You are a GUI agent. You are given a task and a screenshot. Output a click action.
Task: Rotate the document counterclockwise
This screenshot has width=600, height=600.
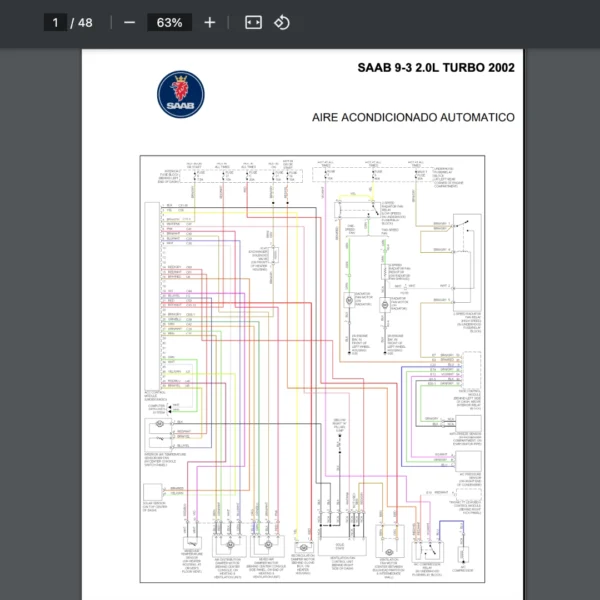tap(282, 22)
